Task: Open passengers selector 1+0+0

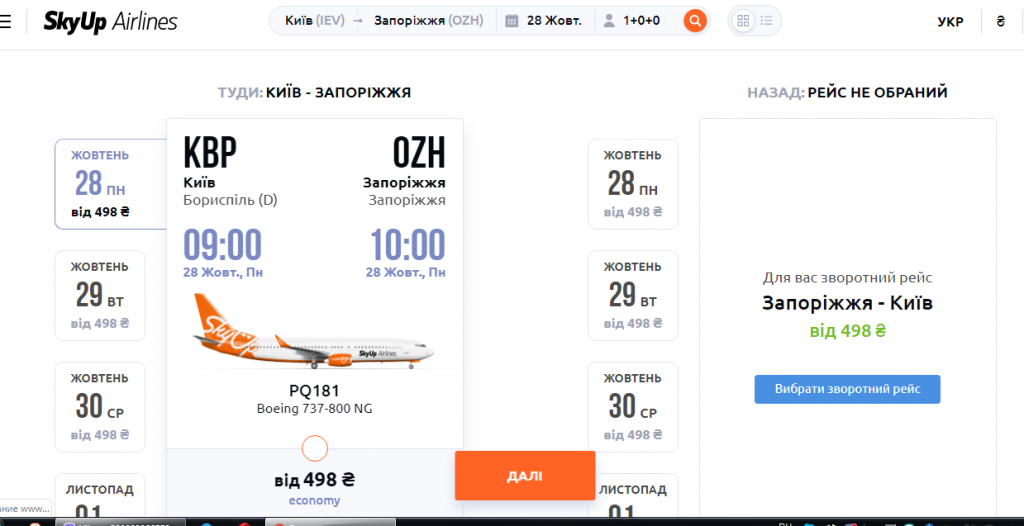Action: (x=632, y=21)
